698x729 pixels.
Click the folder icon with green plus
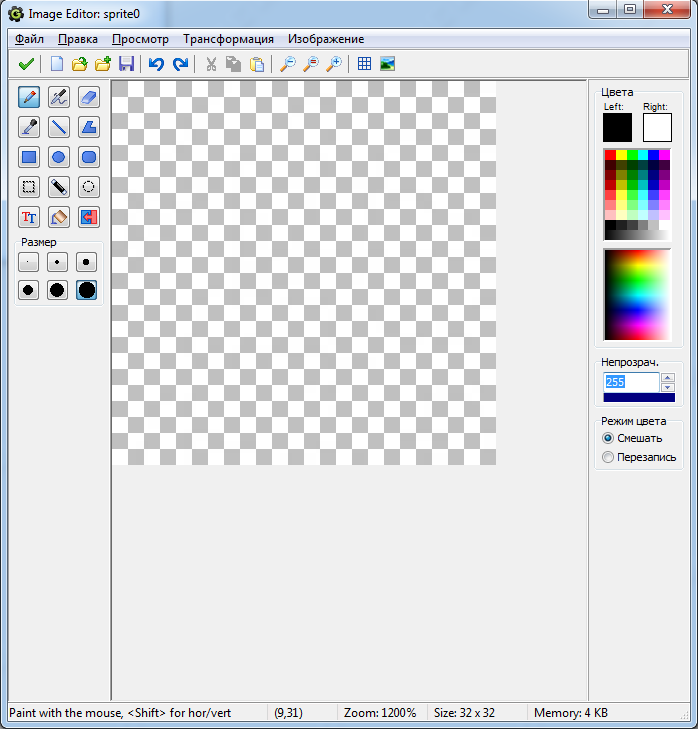(103, 64)
